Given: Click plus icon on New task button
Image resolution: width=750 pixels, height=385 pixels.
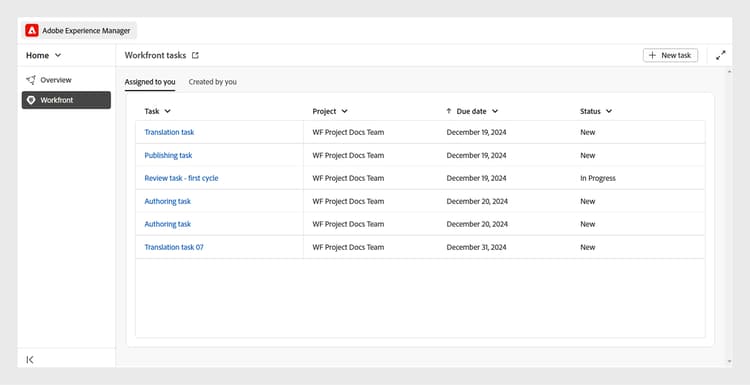Looking at the screenshot, I should click(652, 55).
